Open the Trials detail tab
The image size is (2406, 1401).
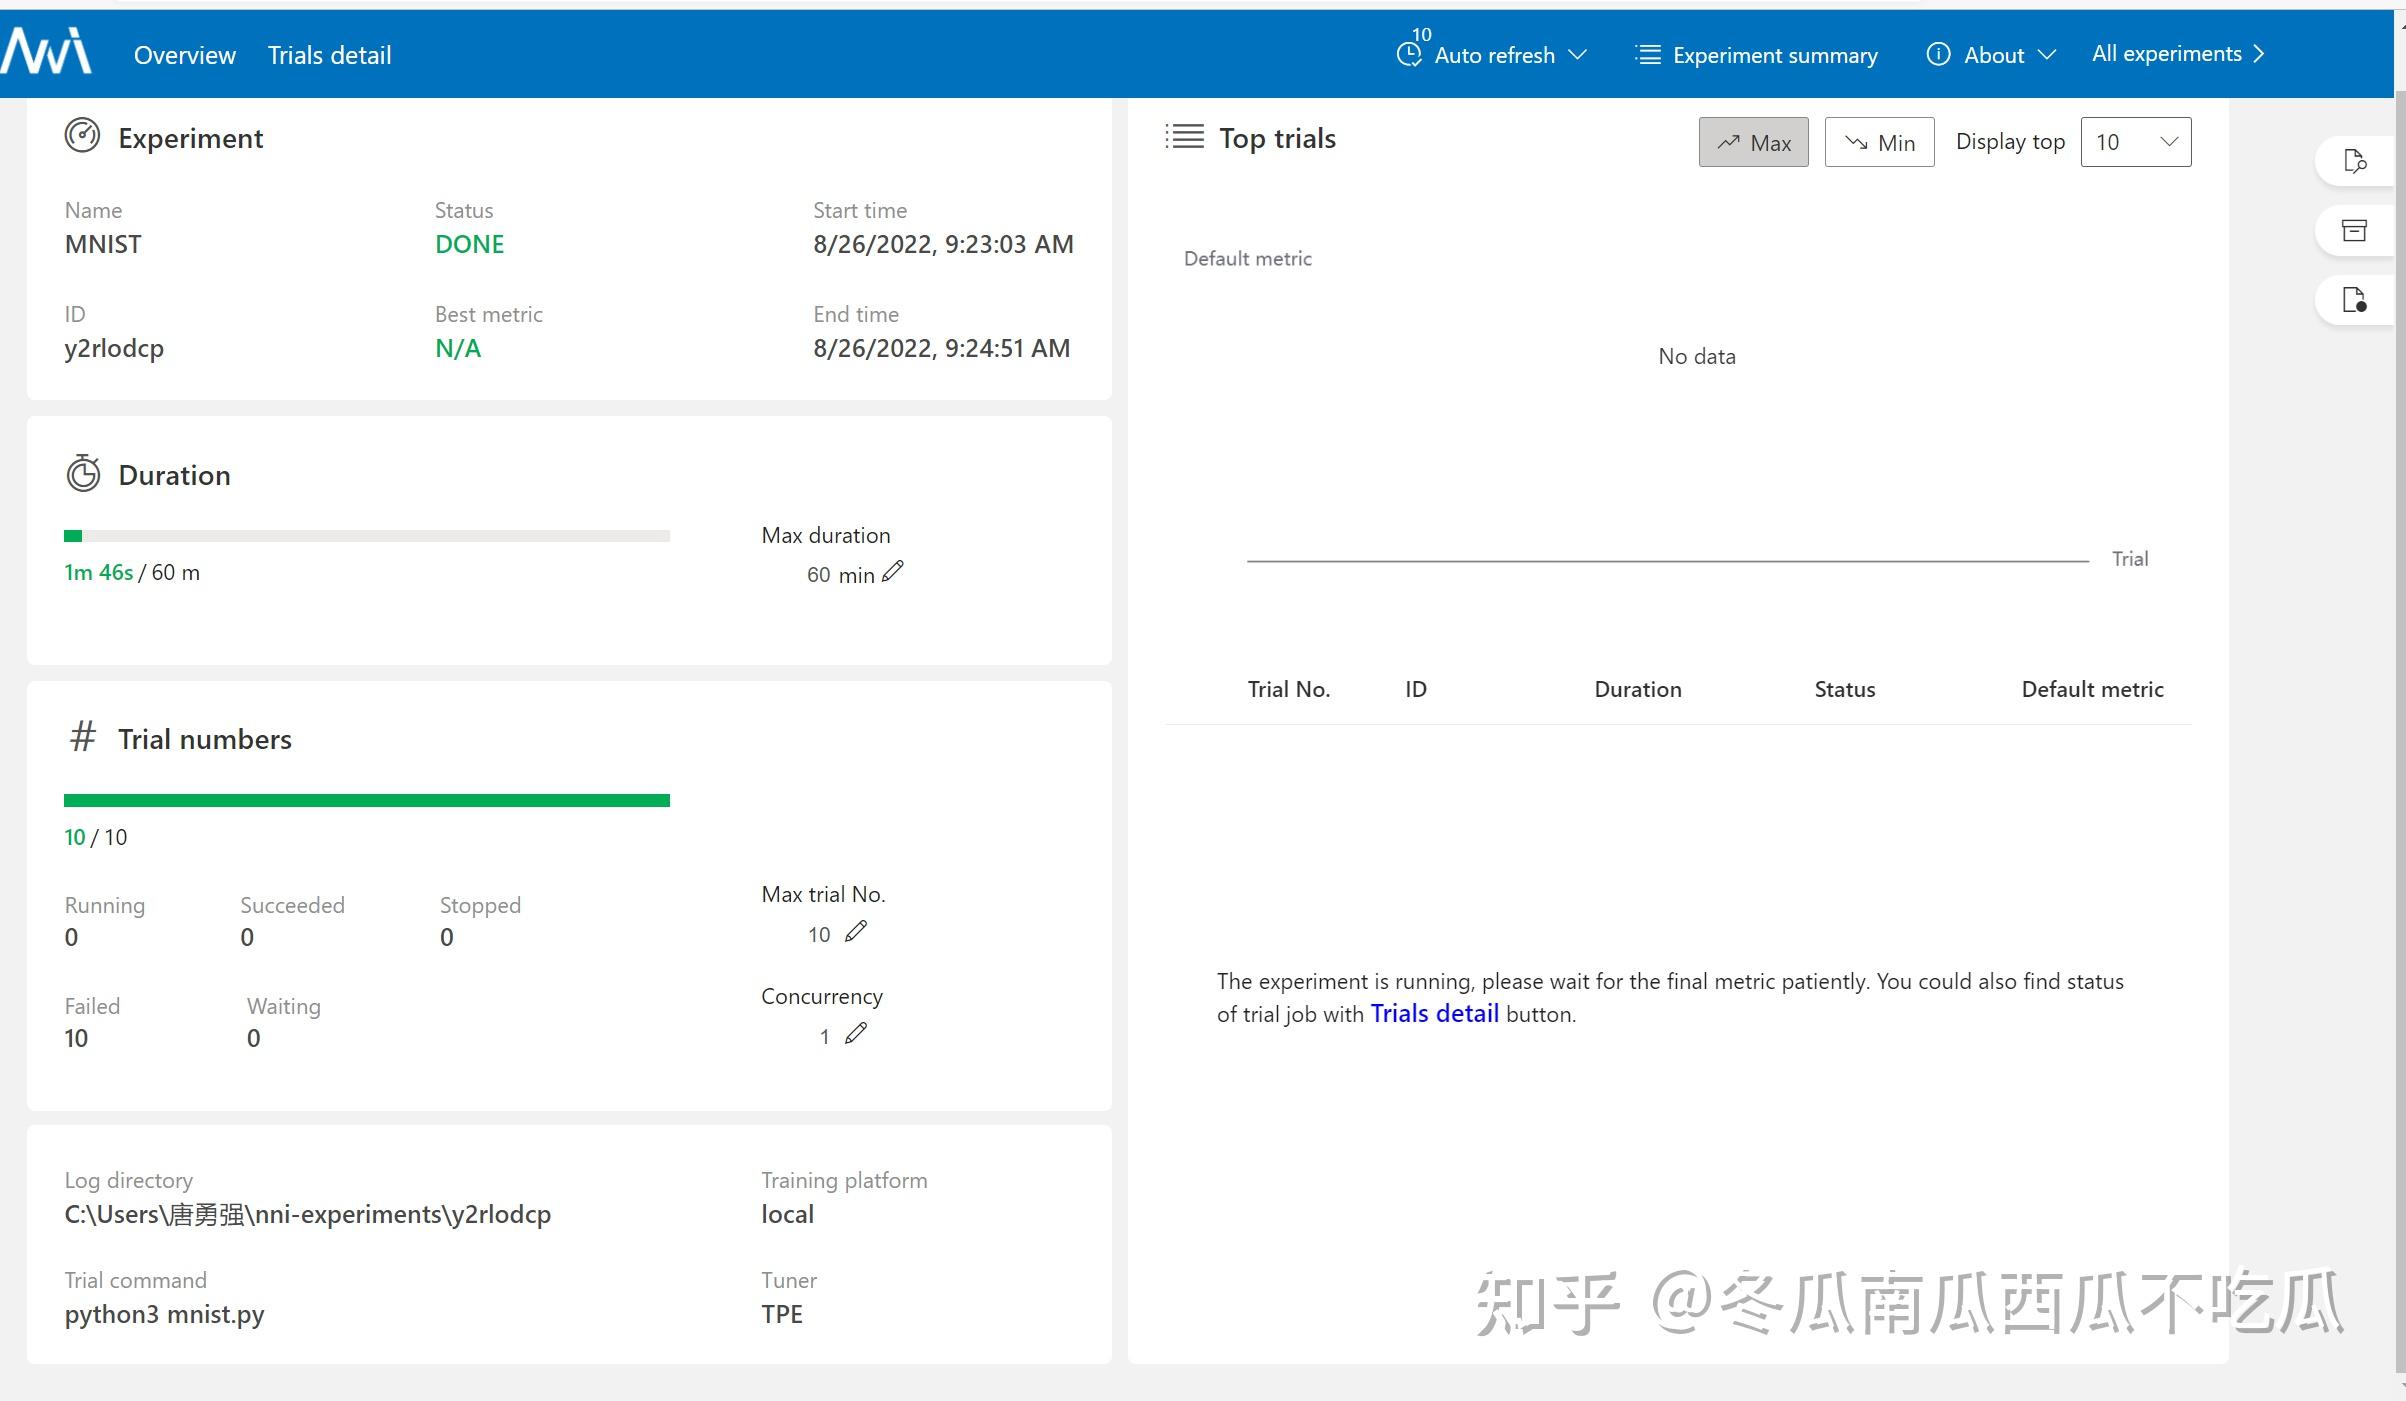tap(329, 55)
